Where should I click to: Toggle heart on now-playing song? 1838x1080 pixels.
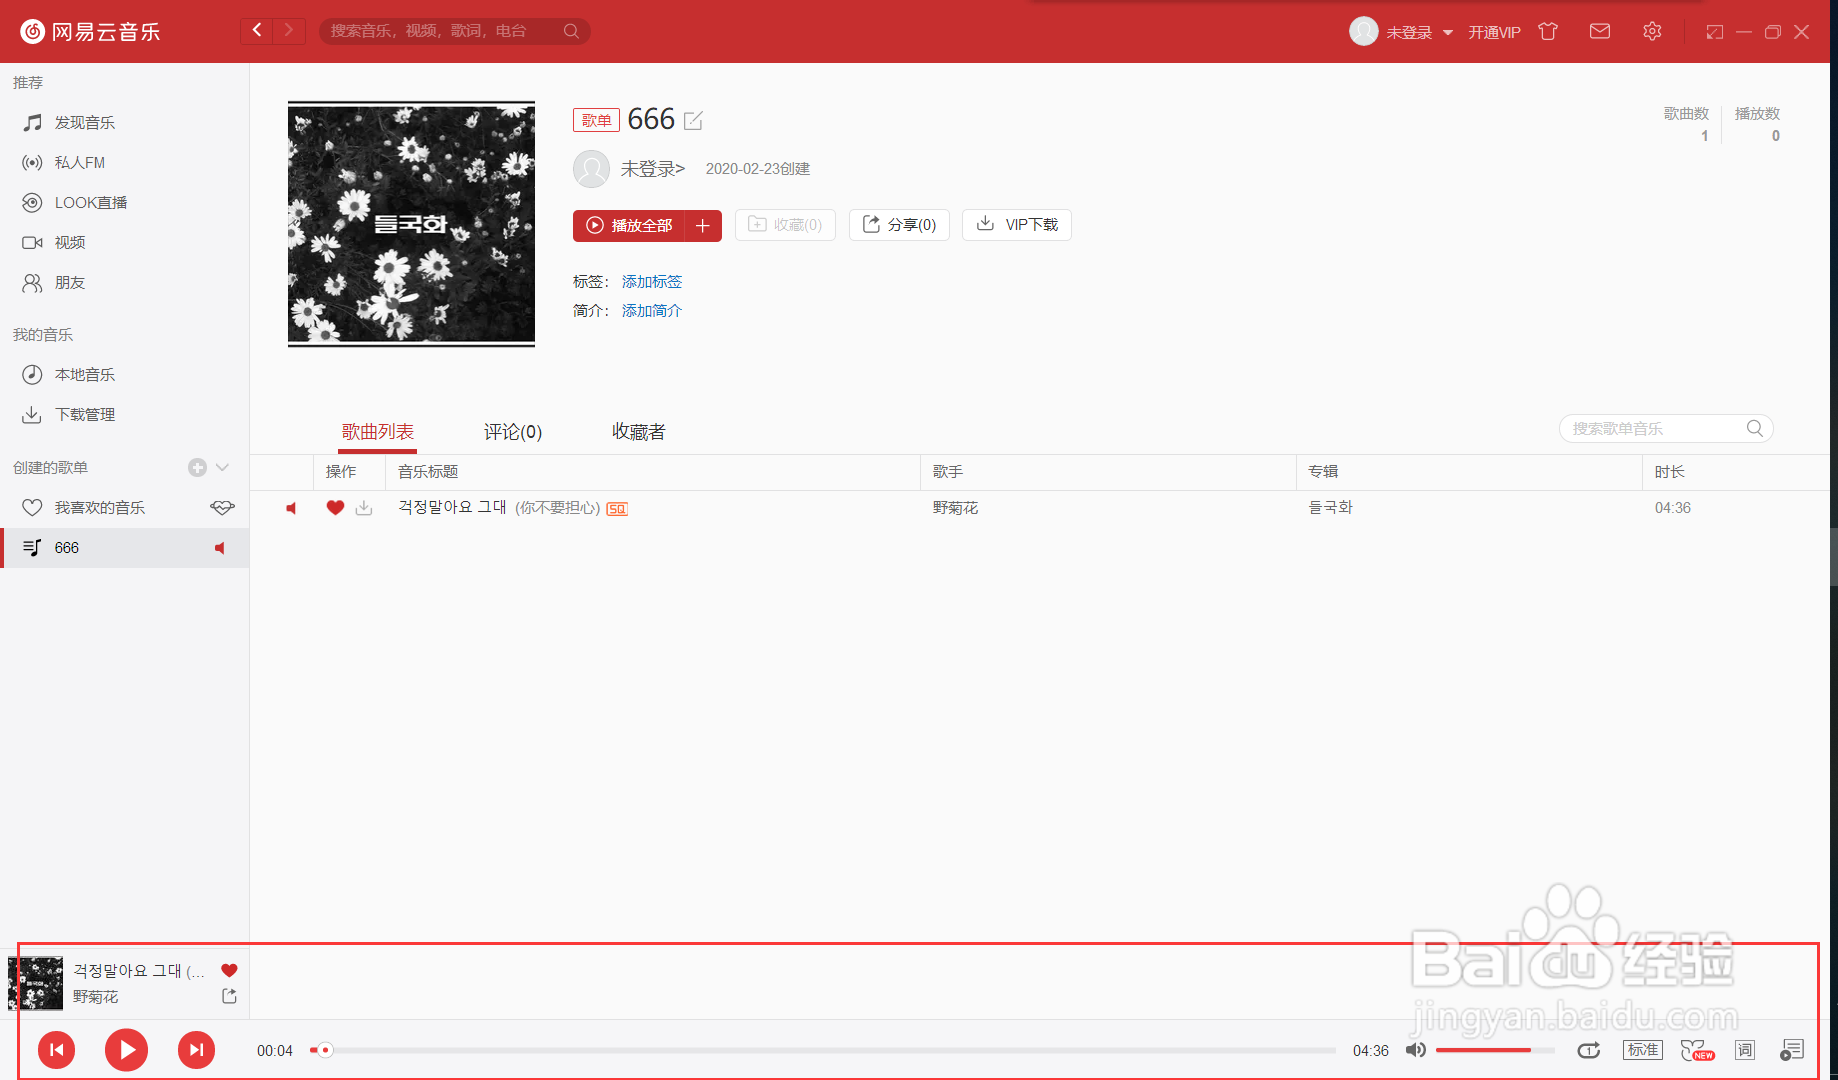click(229, 970)
